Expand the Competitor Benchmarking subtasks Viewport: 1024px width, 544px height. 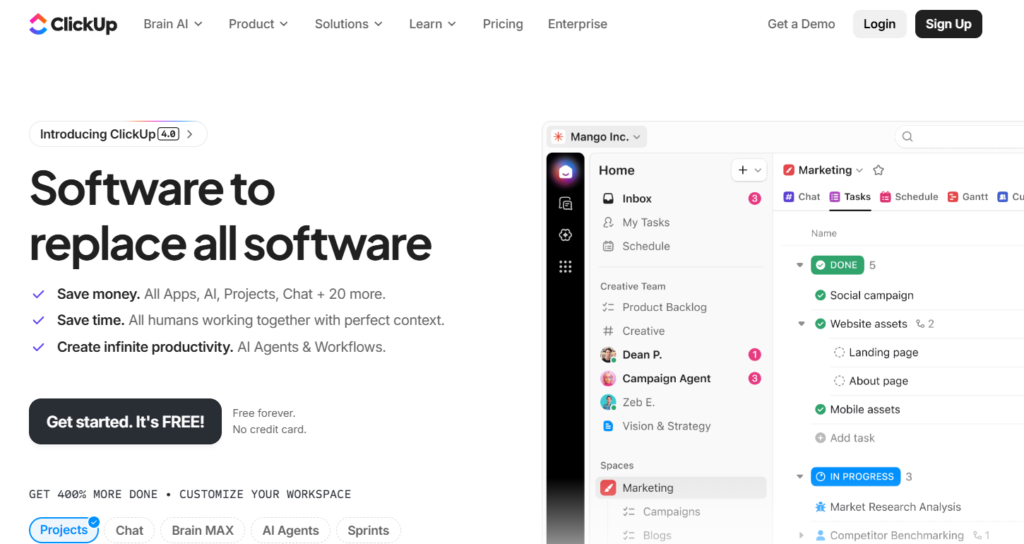click(801, 536)
